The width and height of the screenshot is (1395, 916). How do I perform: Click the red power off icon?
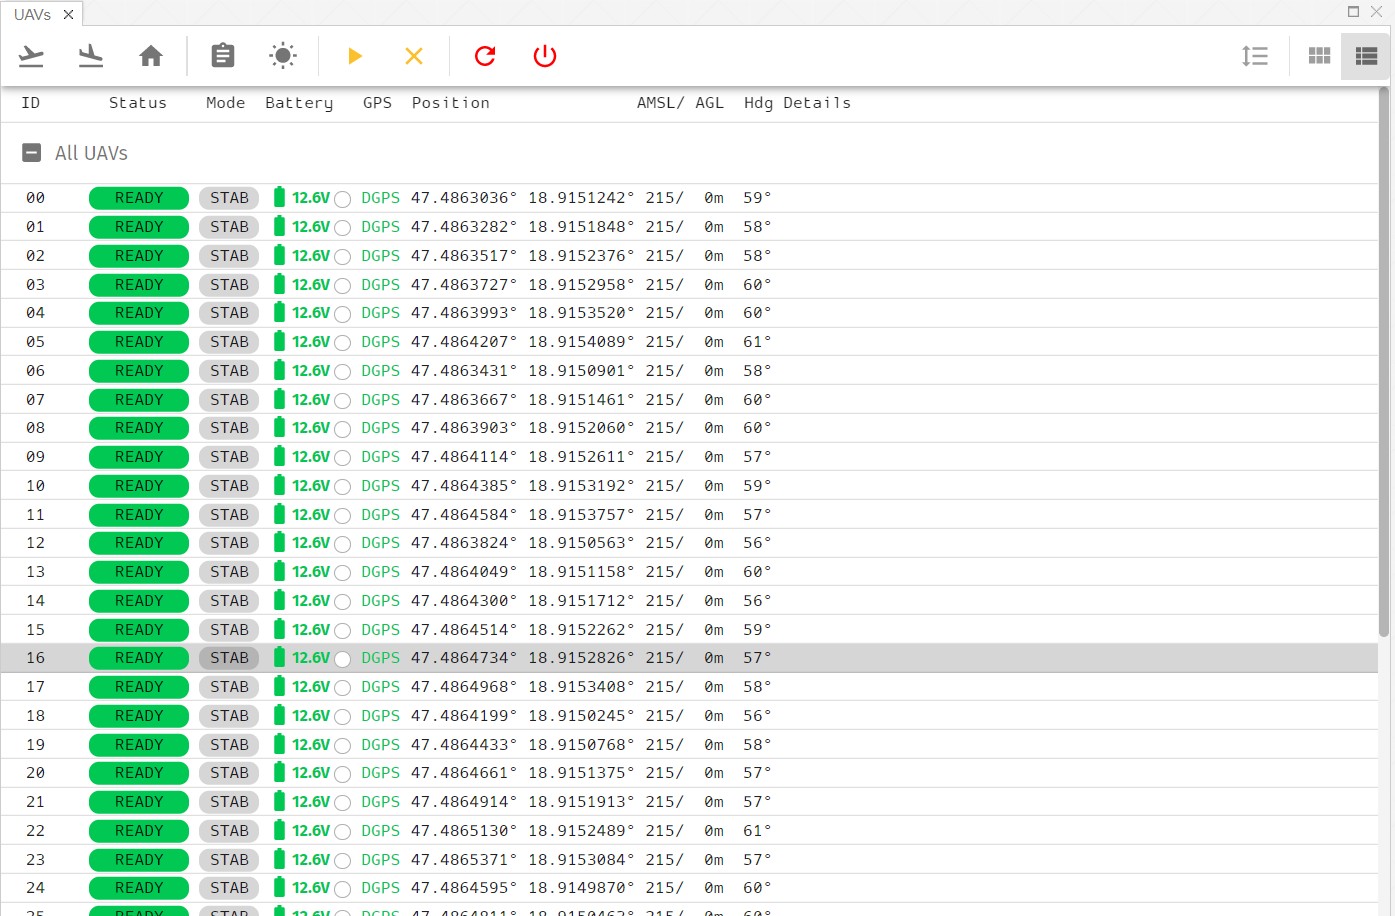544,56
